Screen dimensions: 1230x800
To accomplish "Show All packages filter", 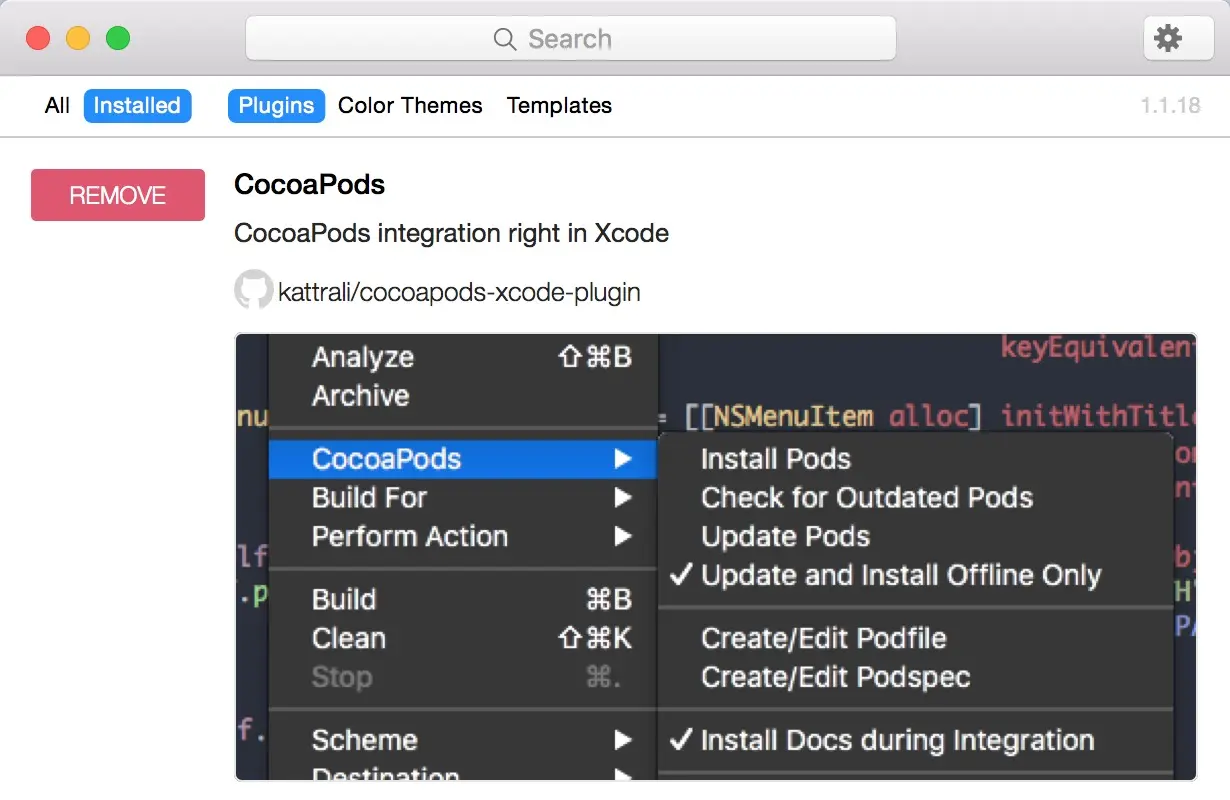I will [x=57, y=106].
